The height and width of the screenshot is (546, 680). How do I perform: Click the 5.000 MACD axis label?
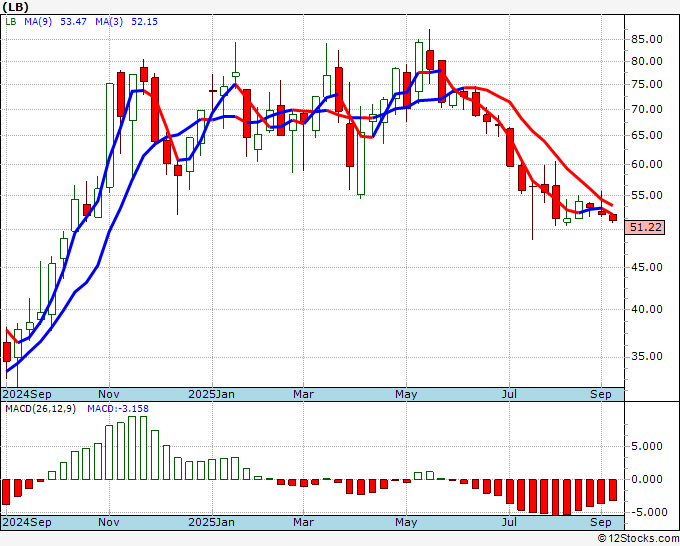pos(649,447)
